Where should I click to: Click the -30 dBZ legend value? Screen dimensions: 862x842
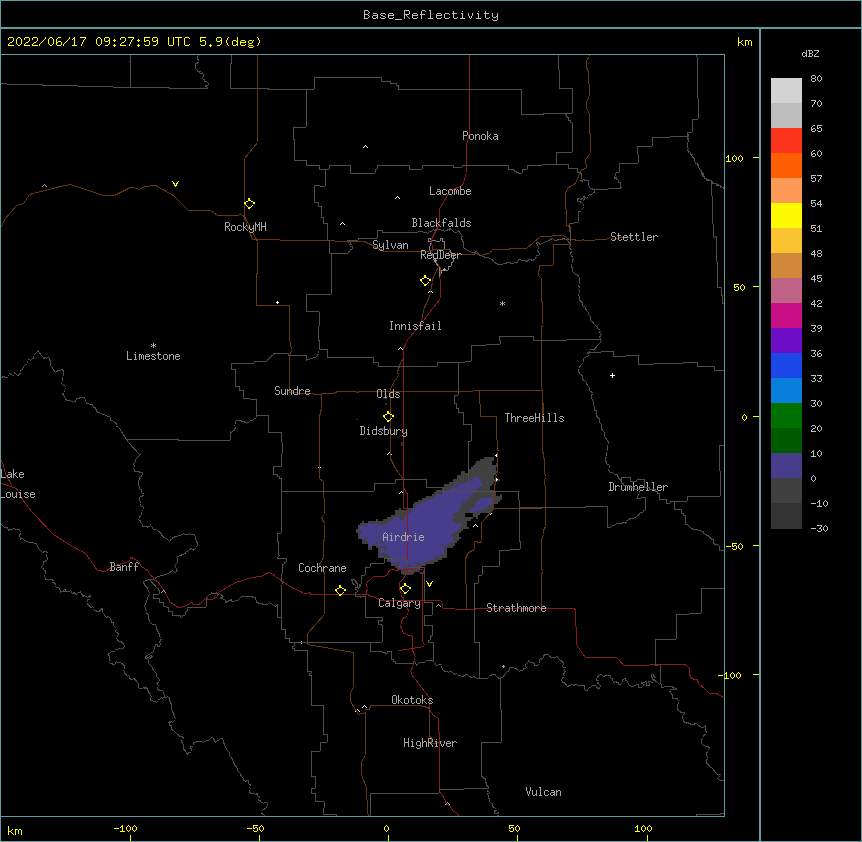tap(819, 528)
